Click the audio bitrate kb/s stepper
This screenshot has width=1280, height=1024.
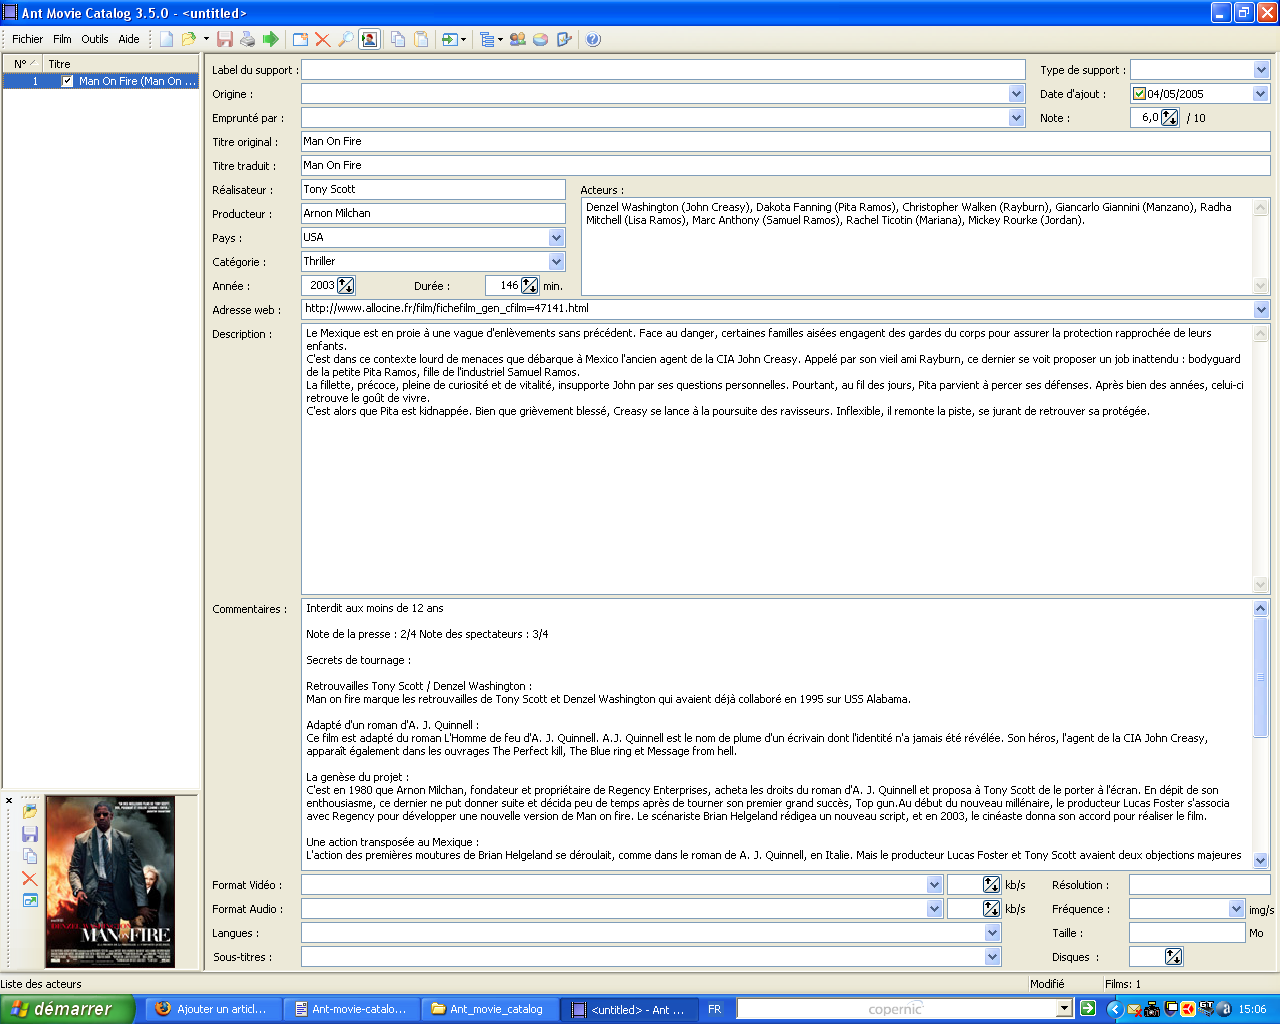pos(991,908)
